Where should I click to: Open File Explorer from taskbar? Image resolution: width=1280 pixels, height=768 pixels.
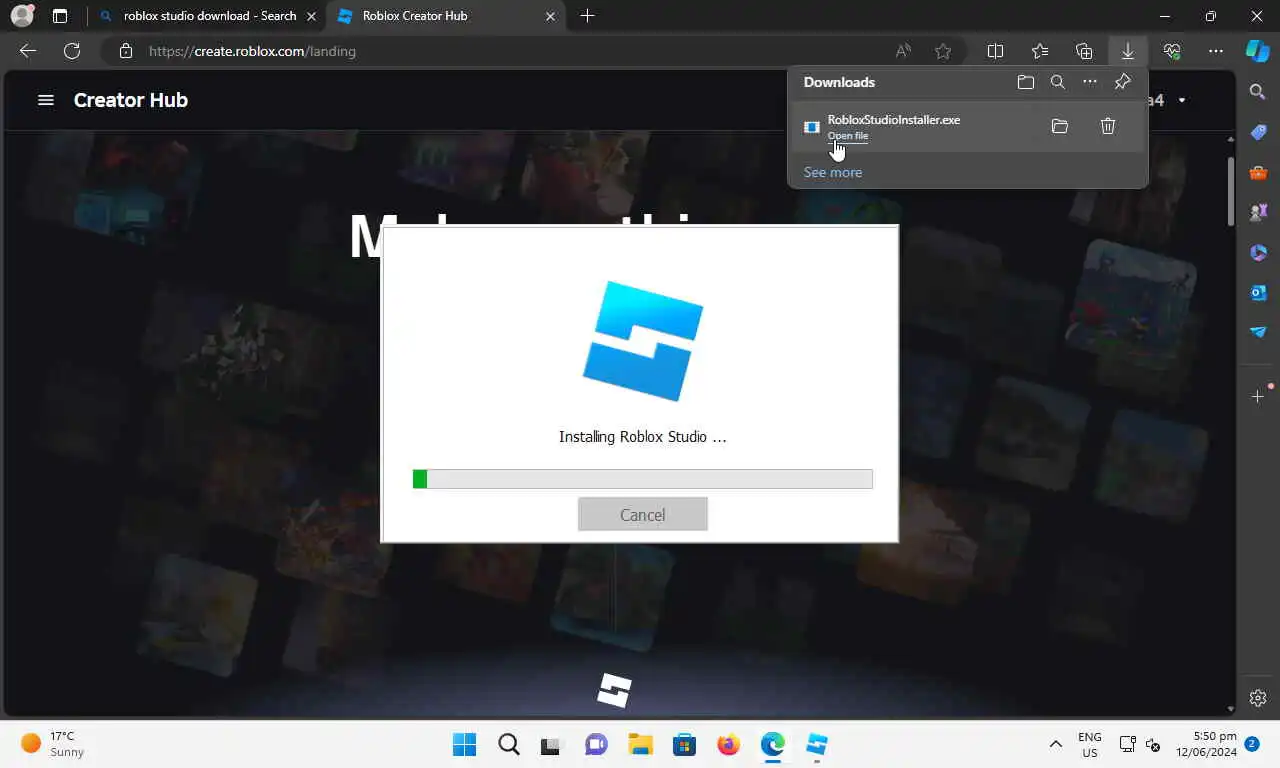click(640, 744)
